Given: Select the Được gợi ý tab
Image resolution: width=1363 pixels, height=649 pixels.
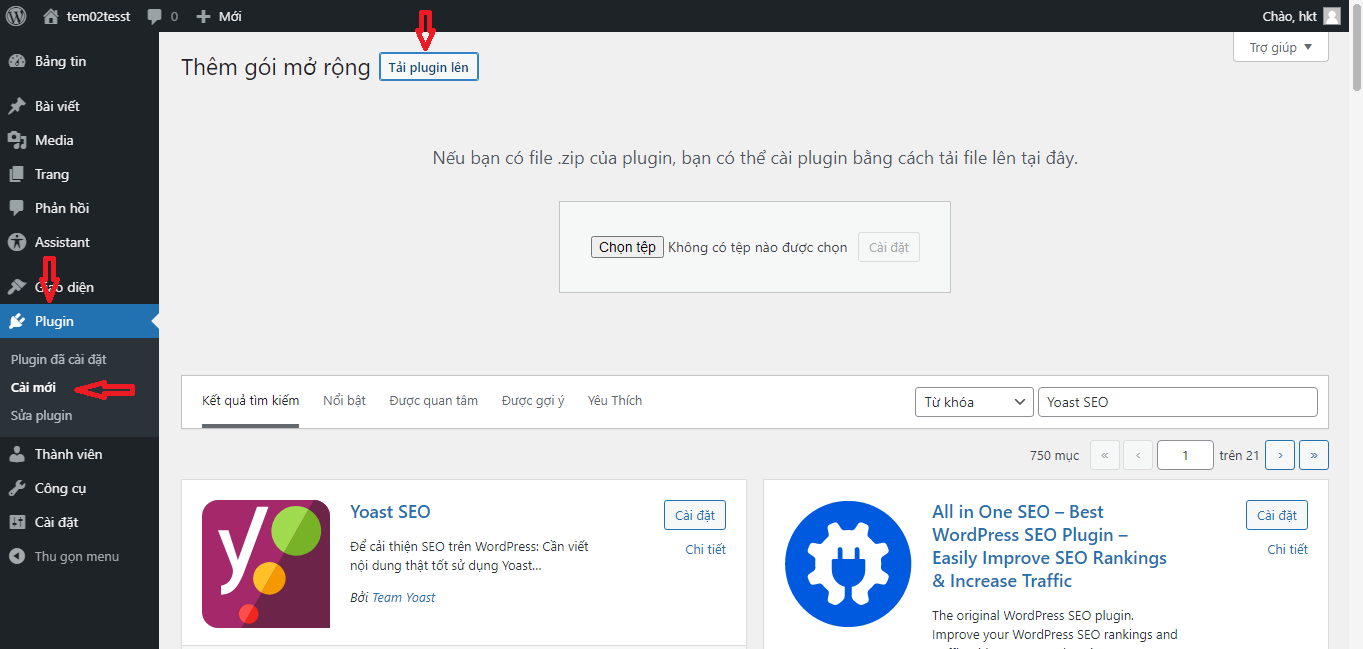Looking at the screenshot, I should click(533, 401).
